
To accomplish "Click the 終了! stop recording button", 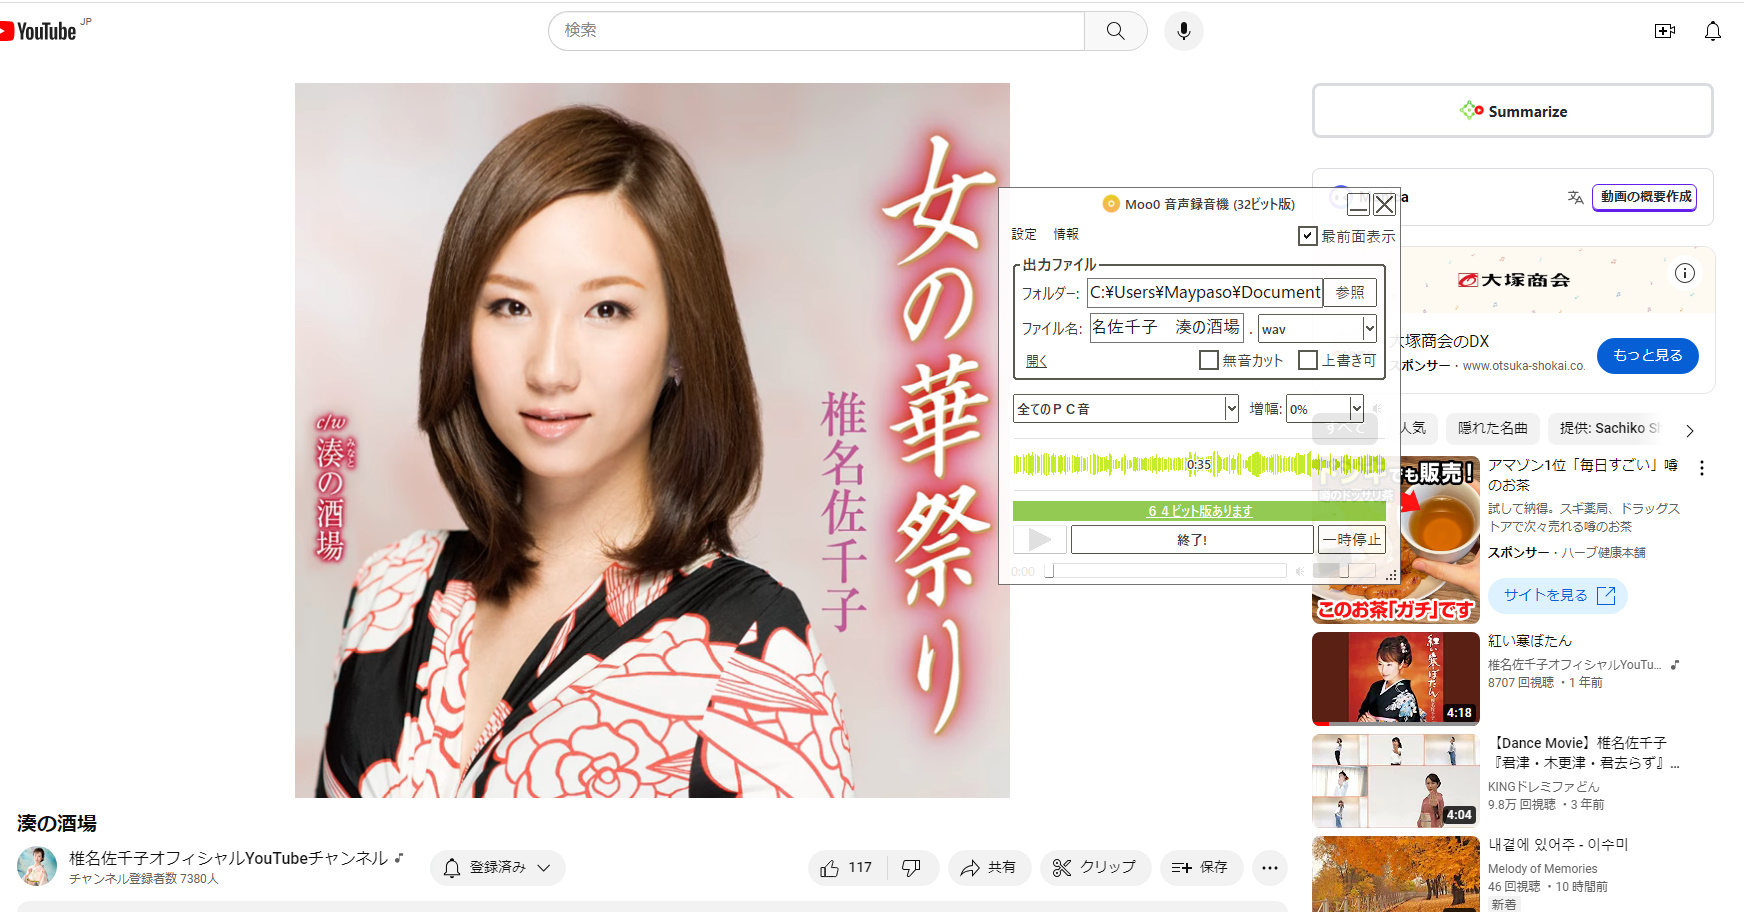I will (x=1192, y=540).
